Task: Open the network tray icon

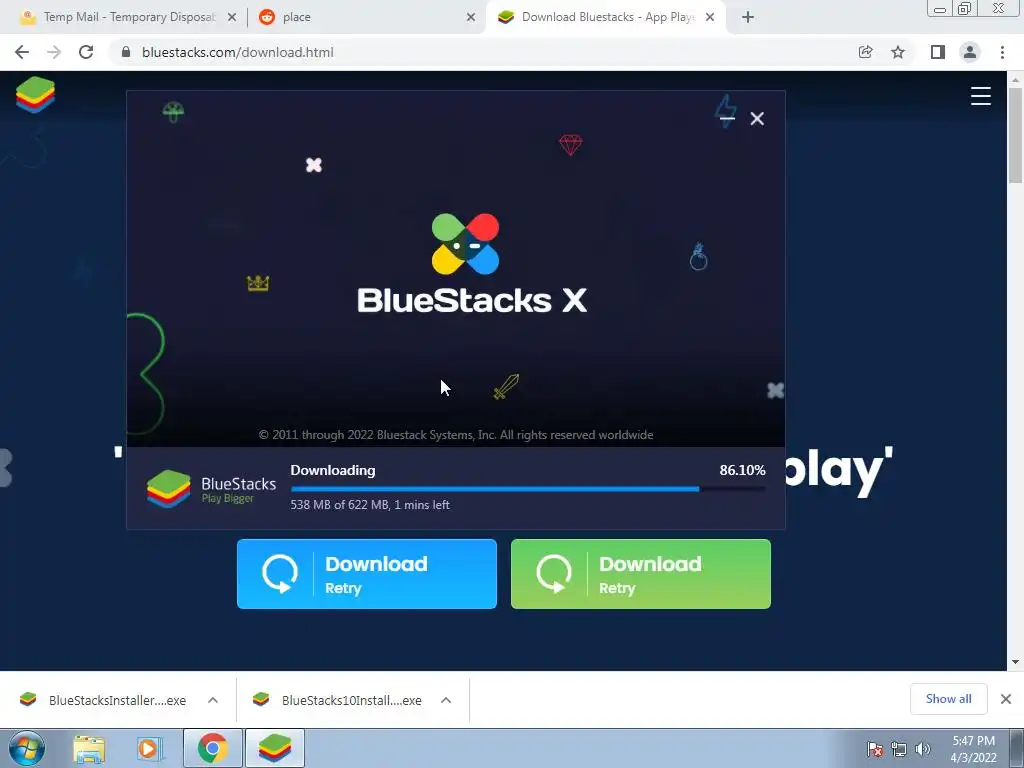Action: click(x=899, y=749)
